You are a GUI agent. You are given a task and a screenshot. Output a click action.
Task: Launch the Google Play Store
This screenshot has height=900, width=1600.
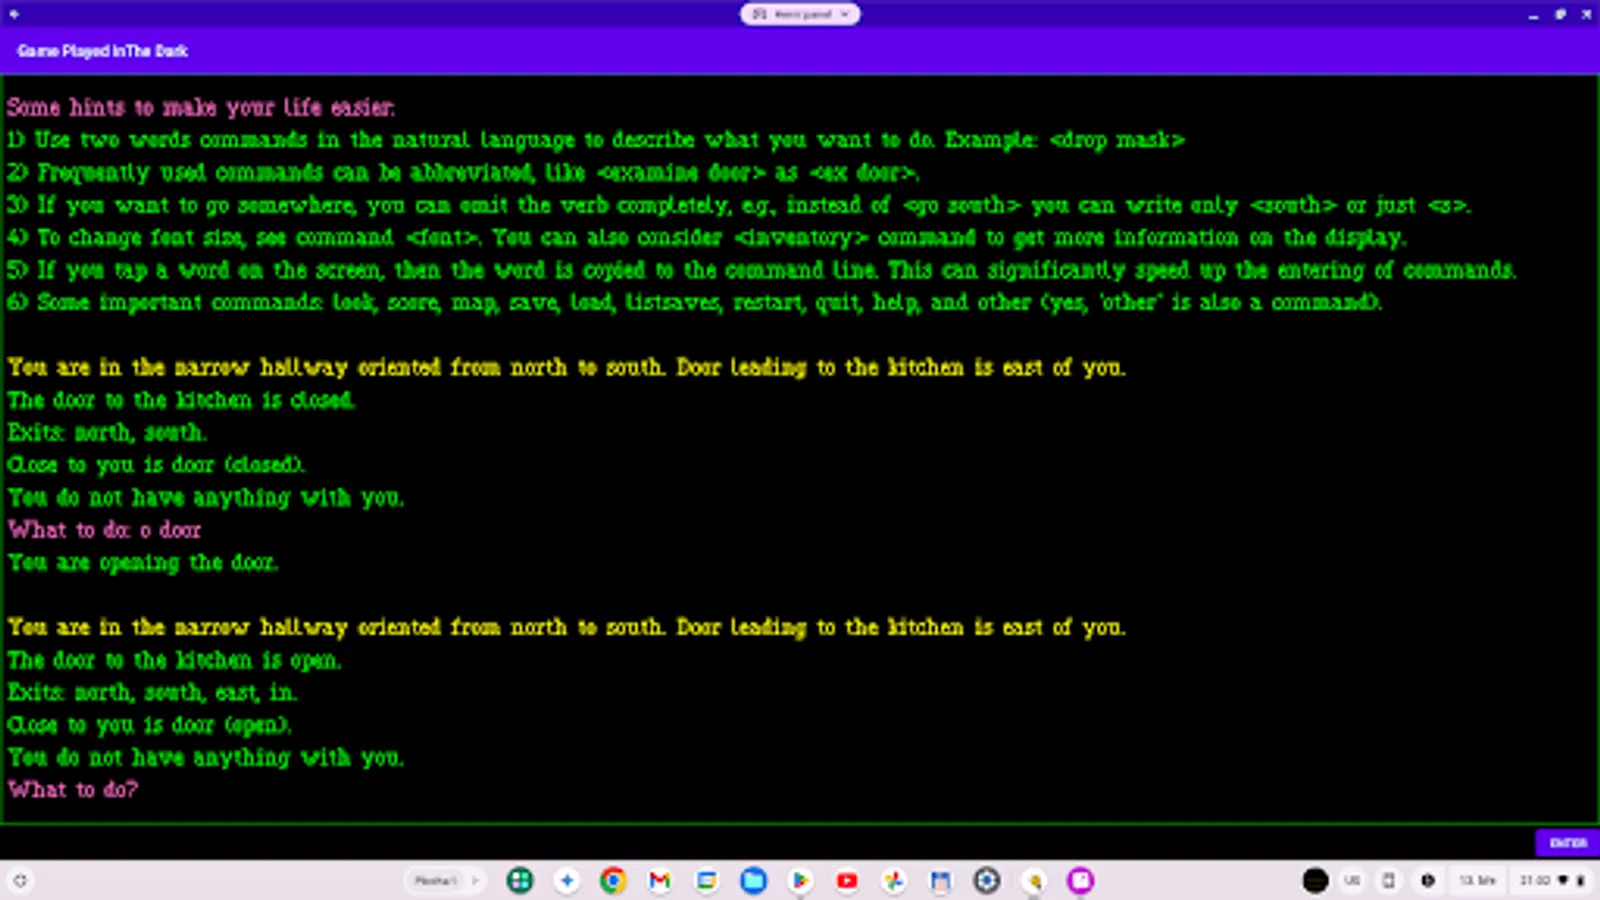tap(800, 881)
